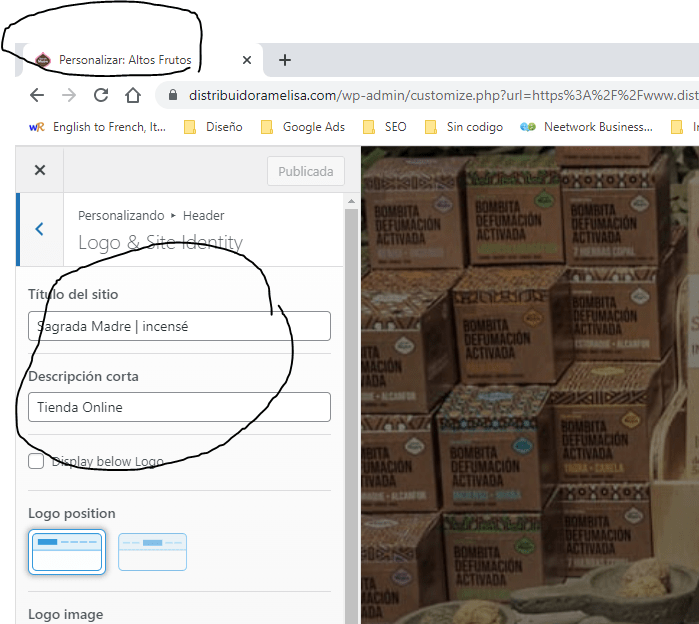Open the Sin codigo bookmarks folder
Image resolution: width=699 pixels, height=624 pixels.
(464, 127)
